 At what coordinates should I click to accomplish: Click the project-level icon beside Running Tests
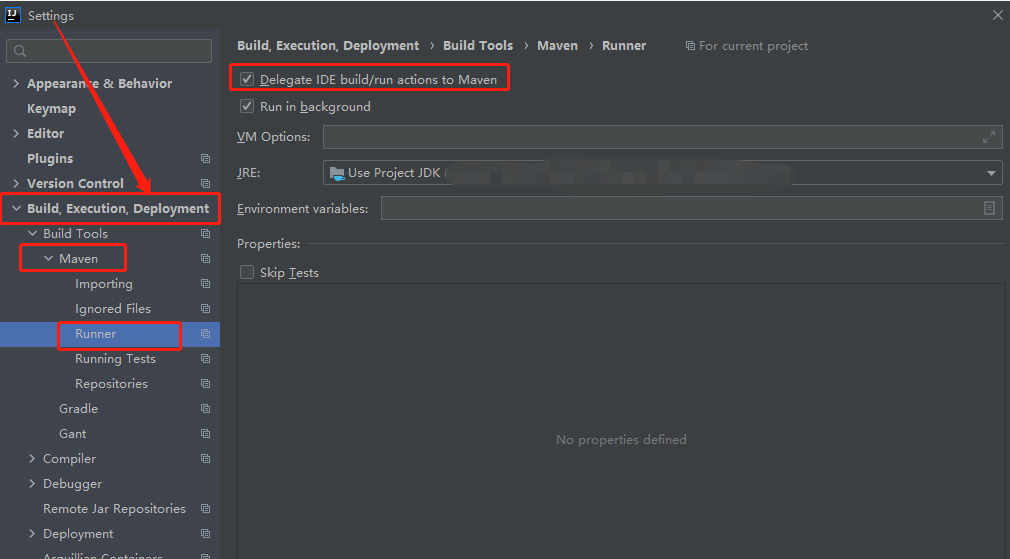205,359
